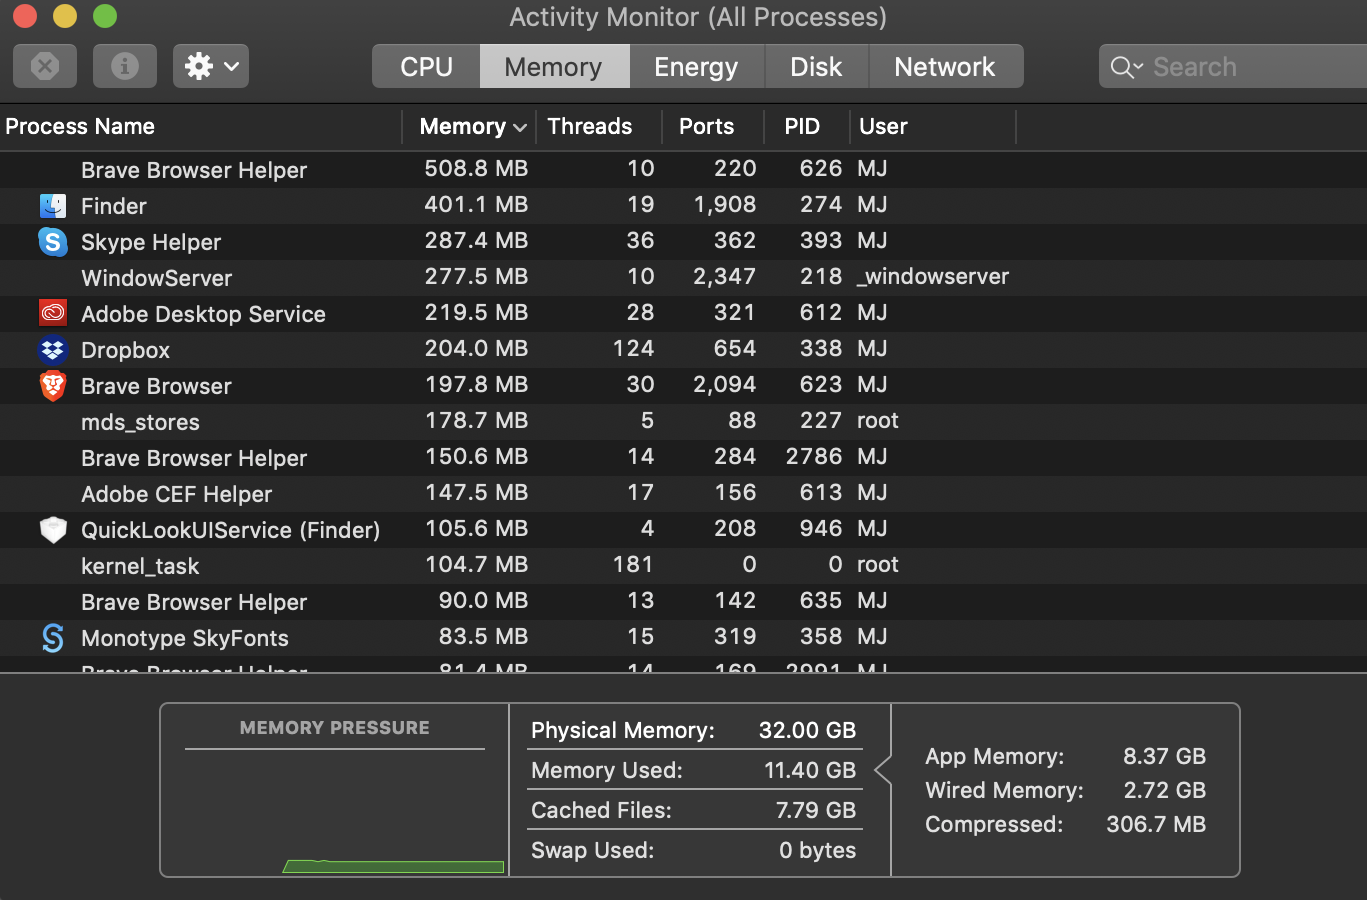Select the Memory tab
The width and height of the screenshot is (1367, 900).
click(554, 66)
